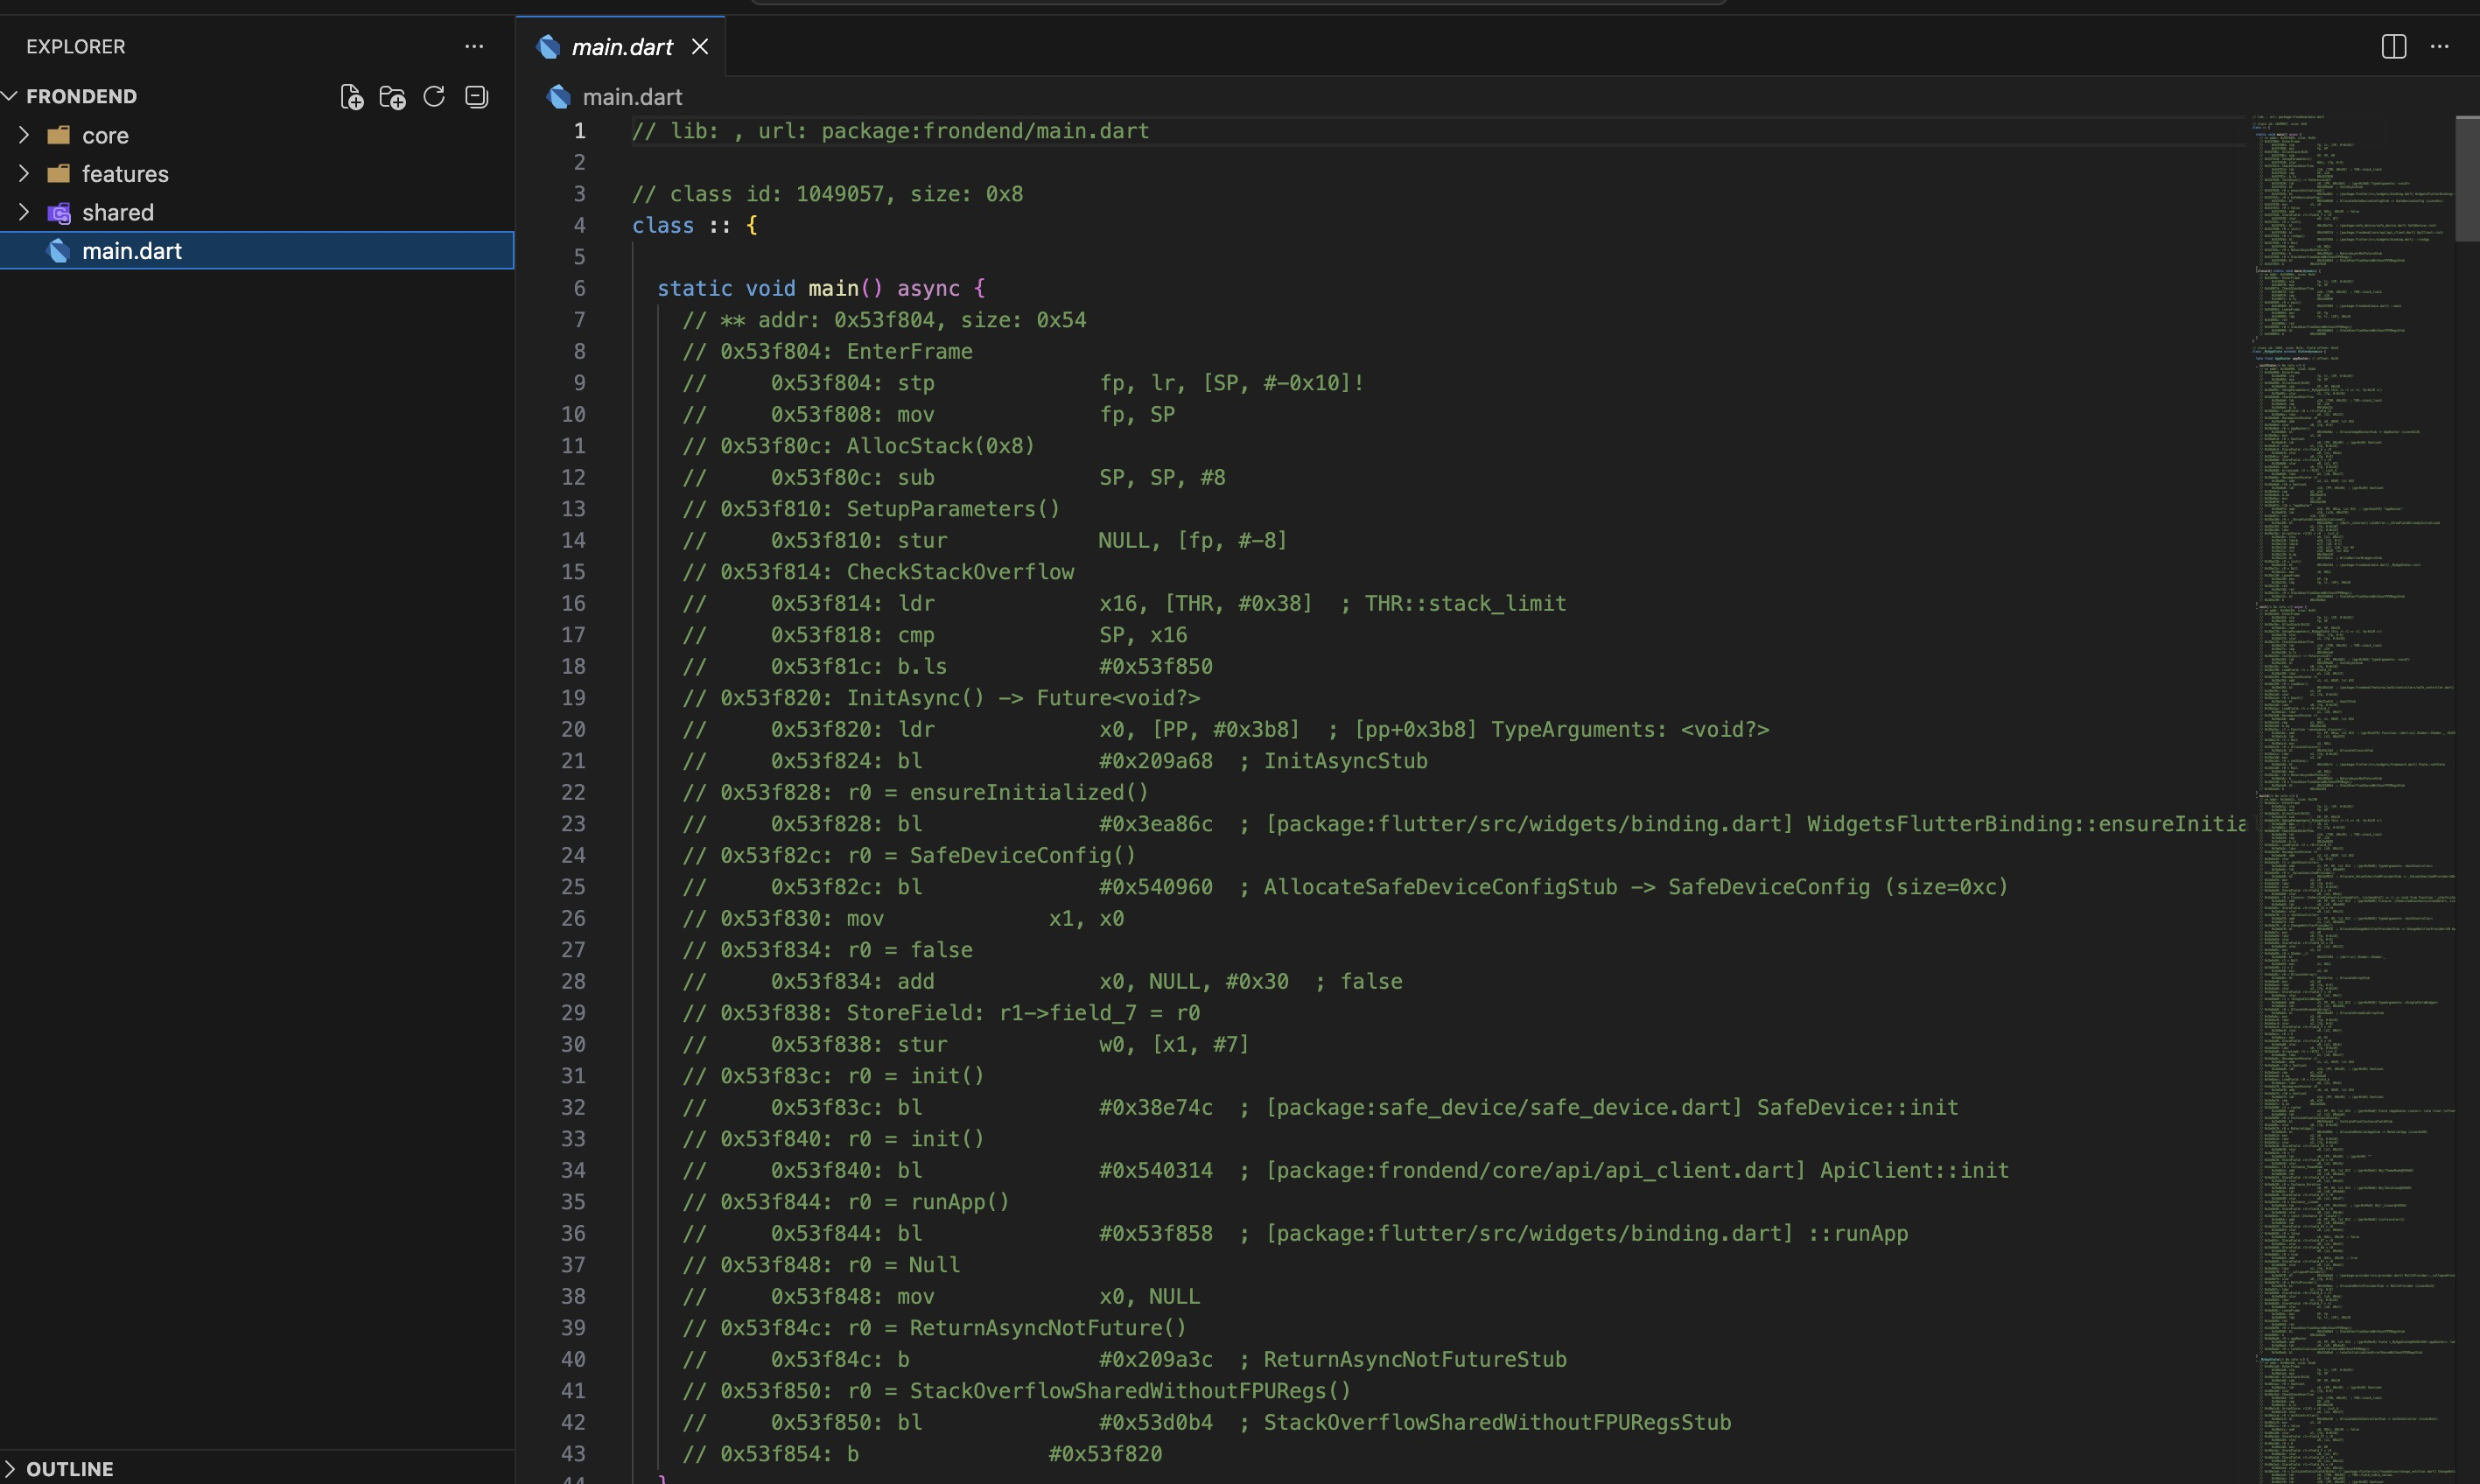
Task: Click the Dart icon on main.dart tab
Action: click(x=548, y=47)
